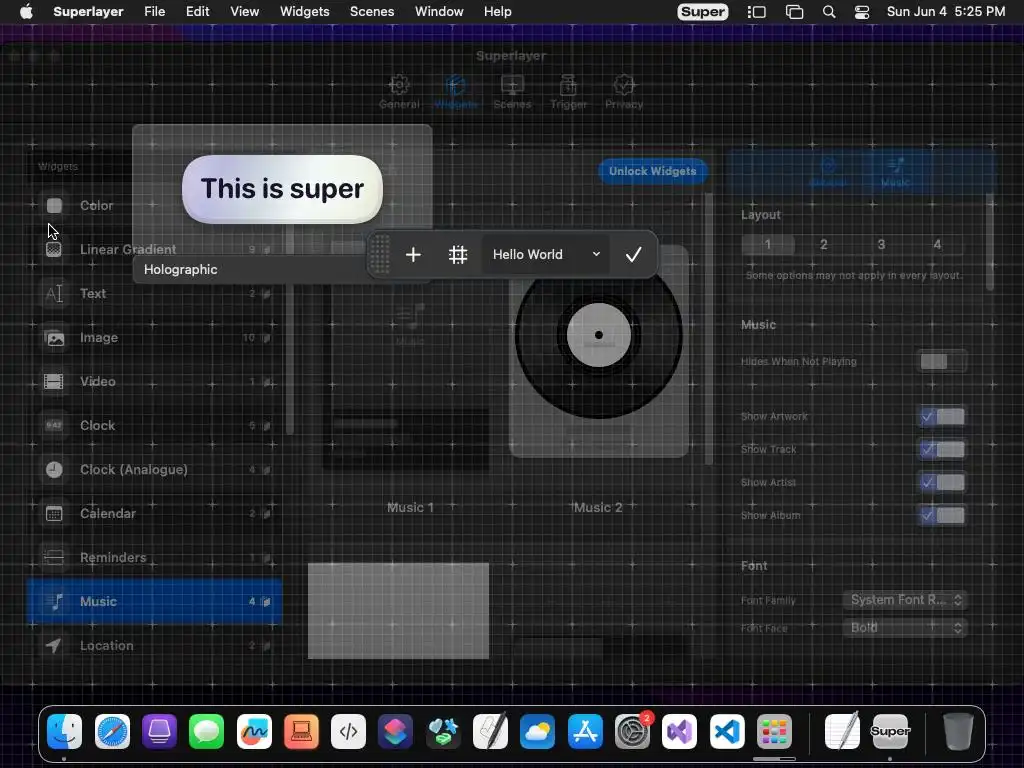
Task: Add a new widget with plus icon
Action: coord(413,255)
